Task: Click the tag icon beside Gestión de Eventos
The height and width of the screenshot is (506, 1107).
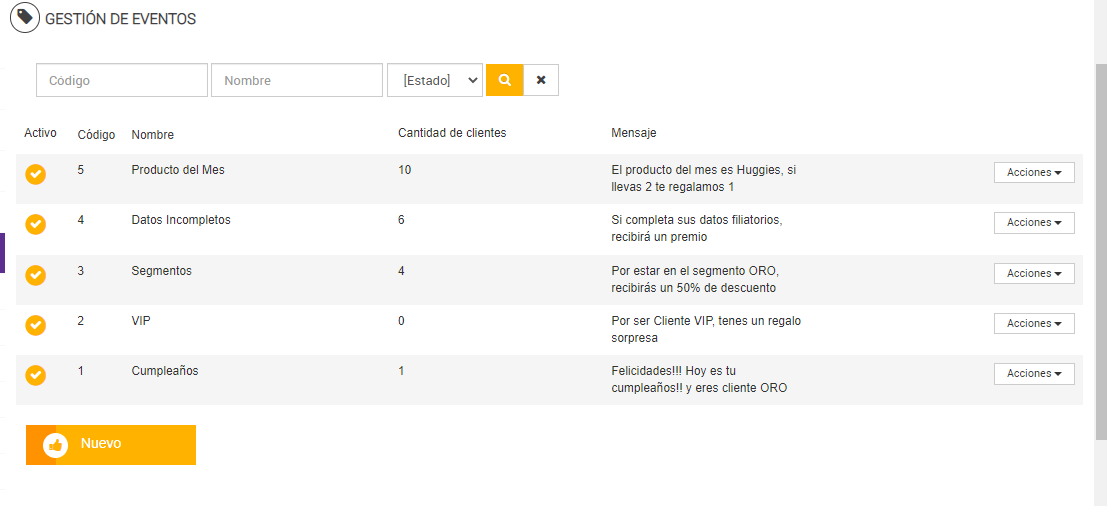Action: coord(25,18)
